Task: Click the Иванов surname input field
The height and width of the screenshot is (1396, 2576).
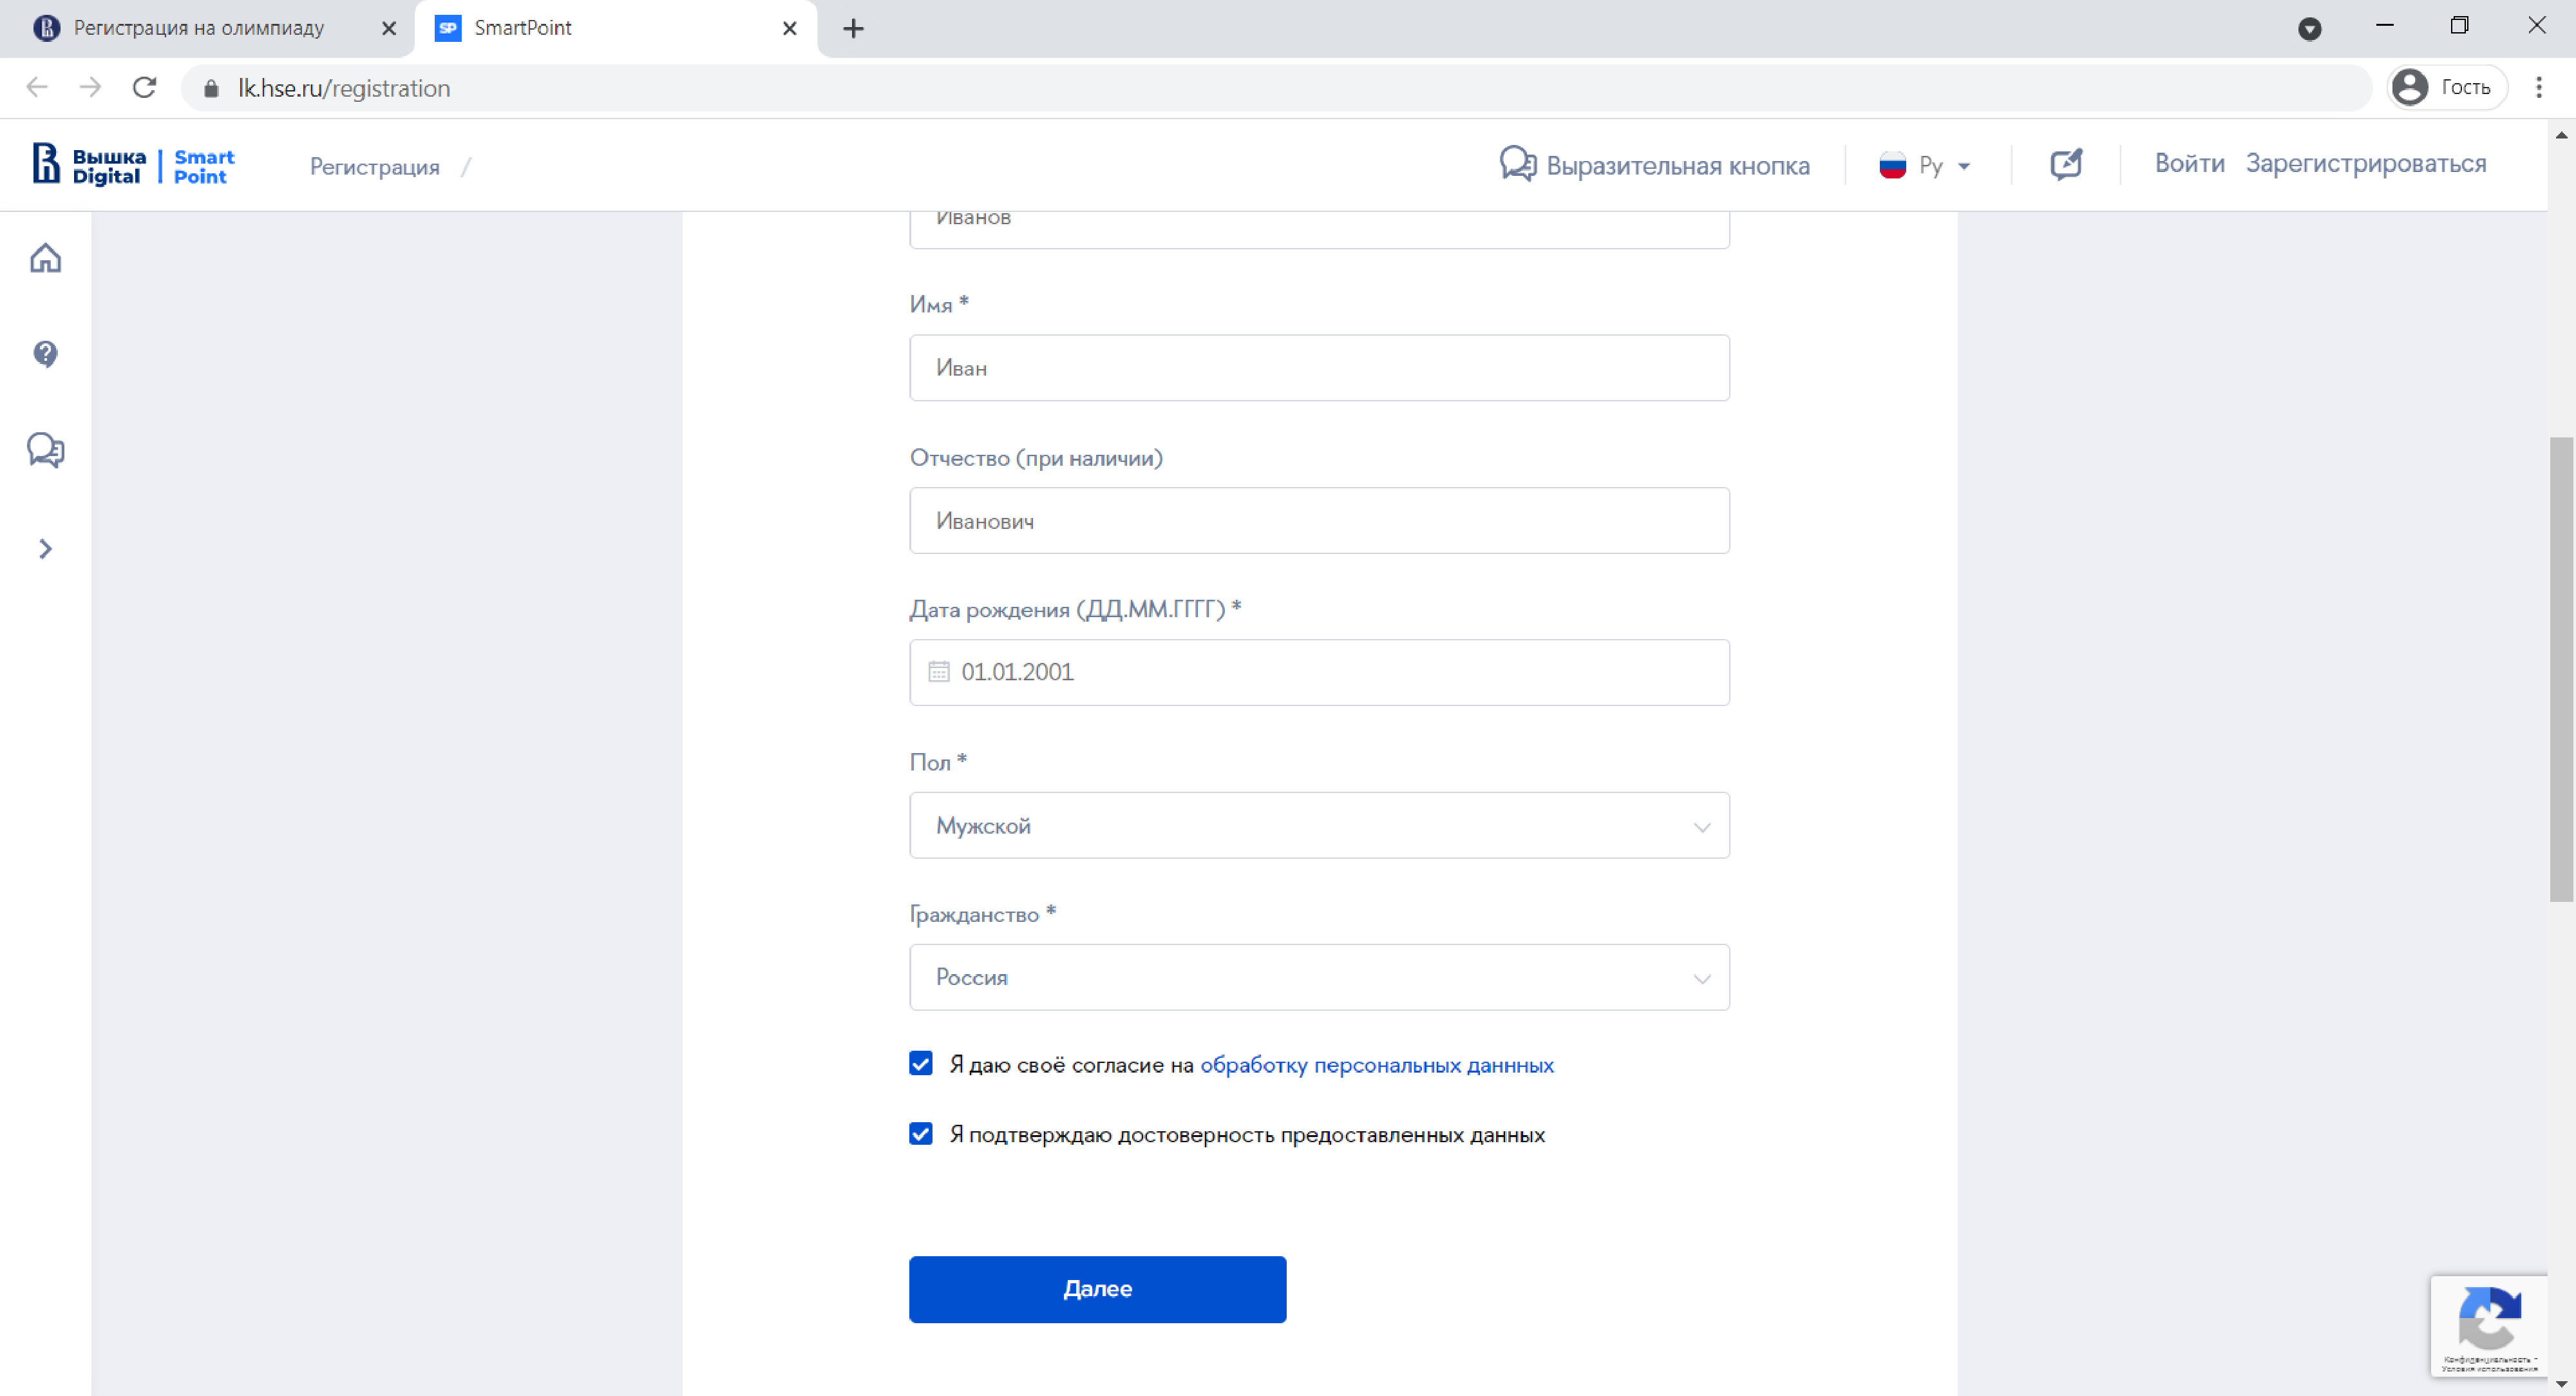Action: (x=1319, y=229)
